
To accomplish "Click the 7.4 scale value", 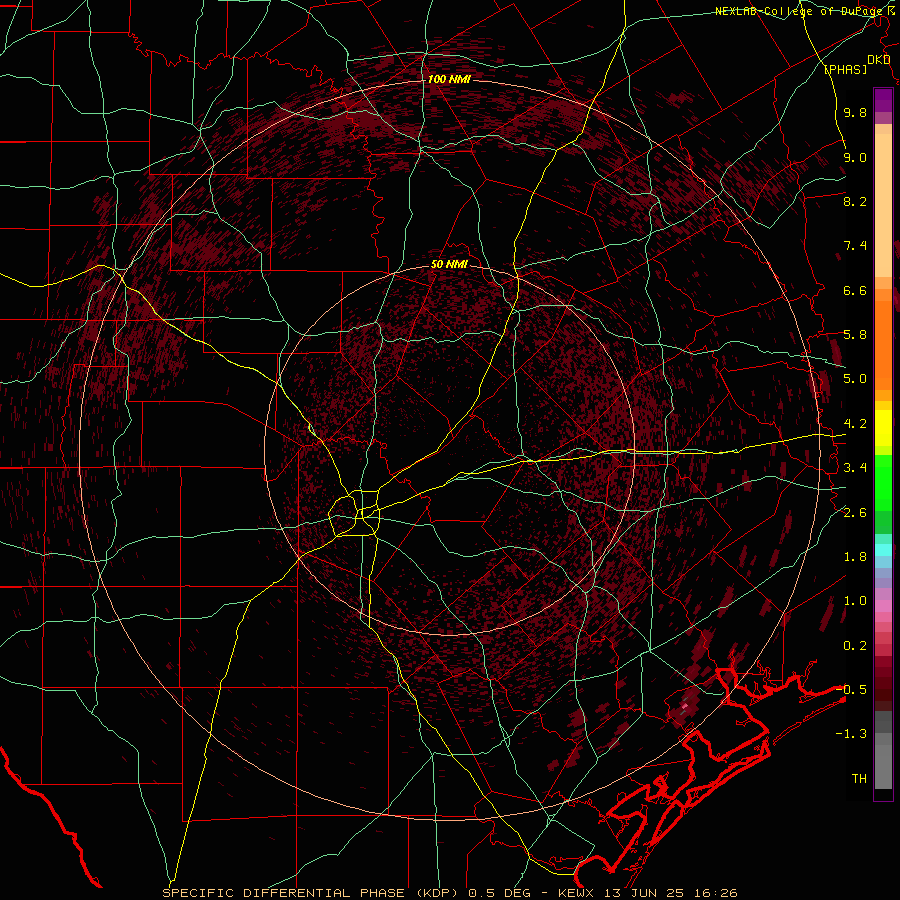I will tap(855, 246).
